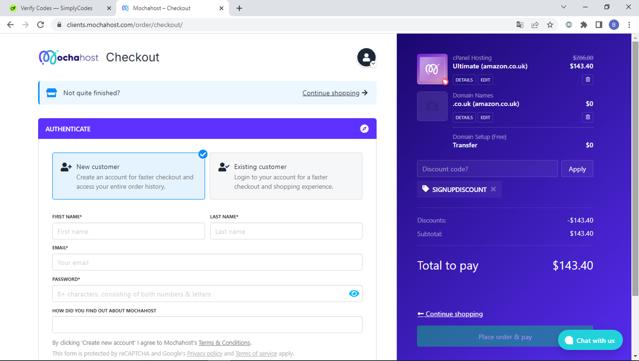Click the share page icon

[x=535, y=25]
